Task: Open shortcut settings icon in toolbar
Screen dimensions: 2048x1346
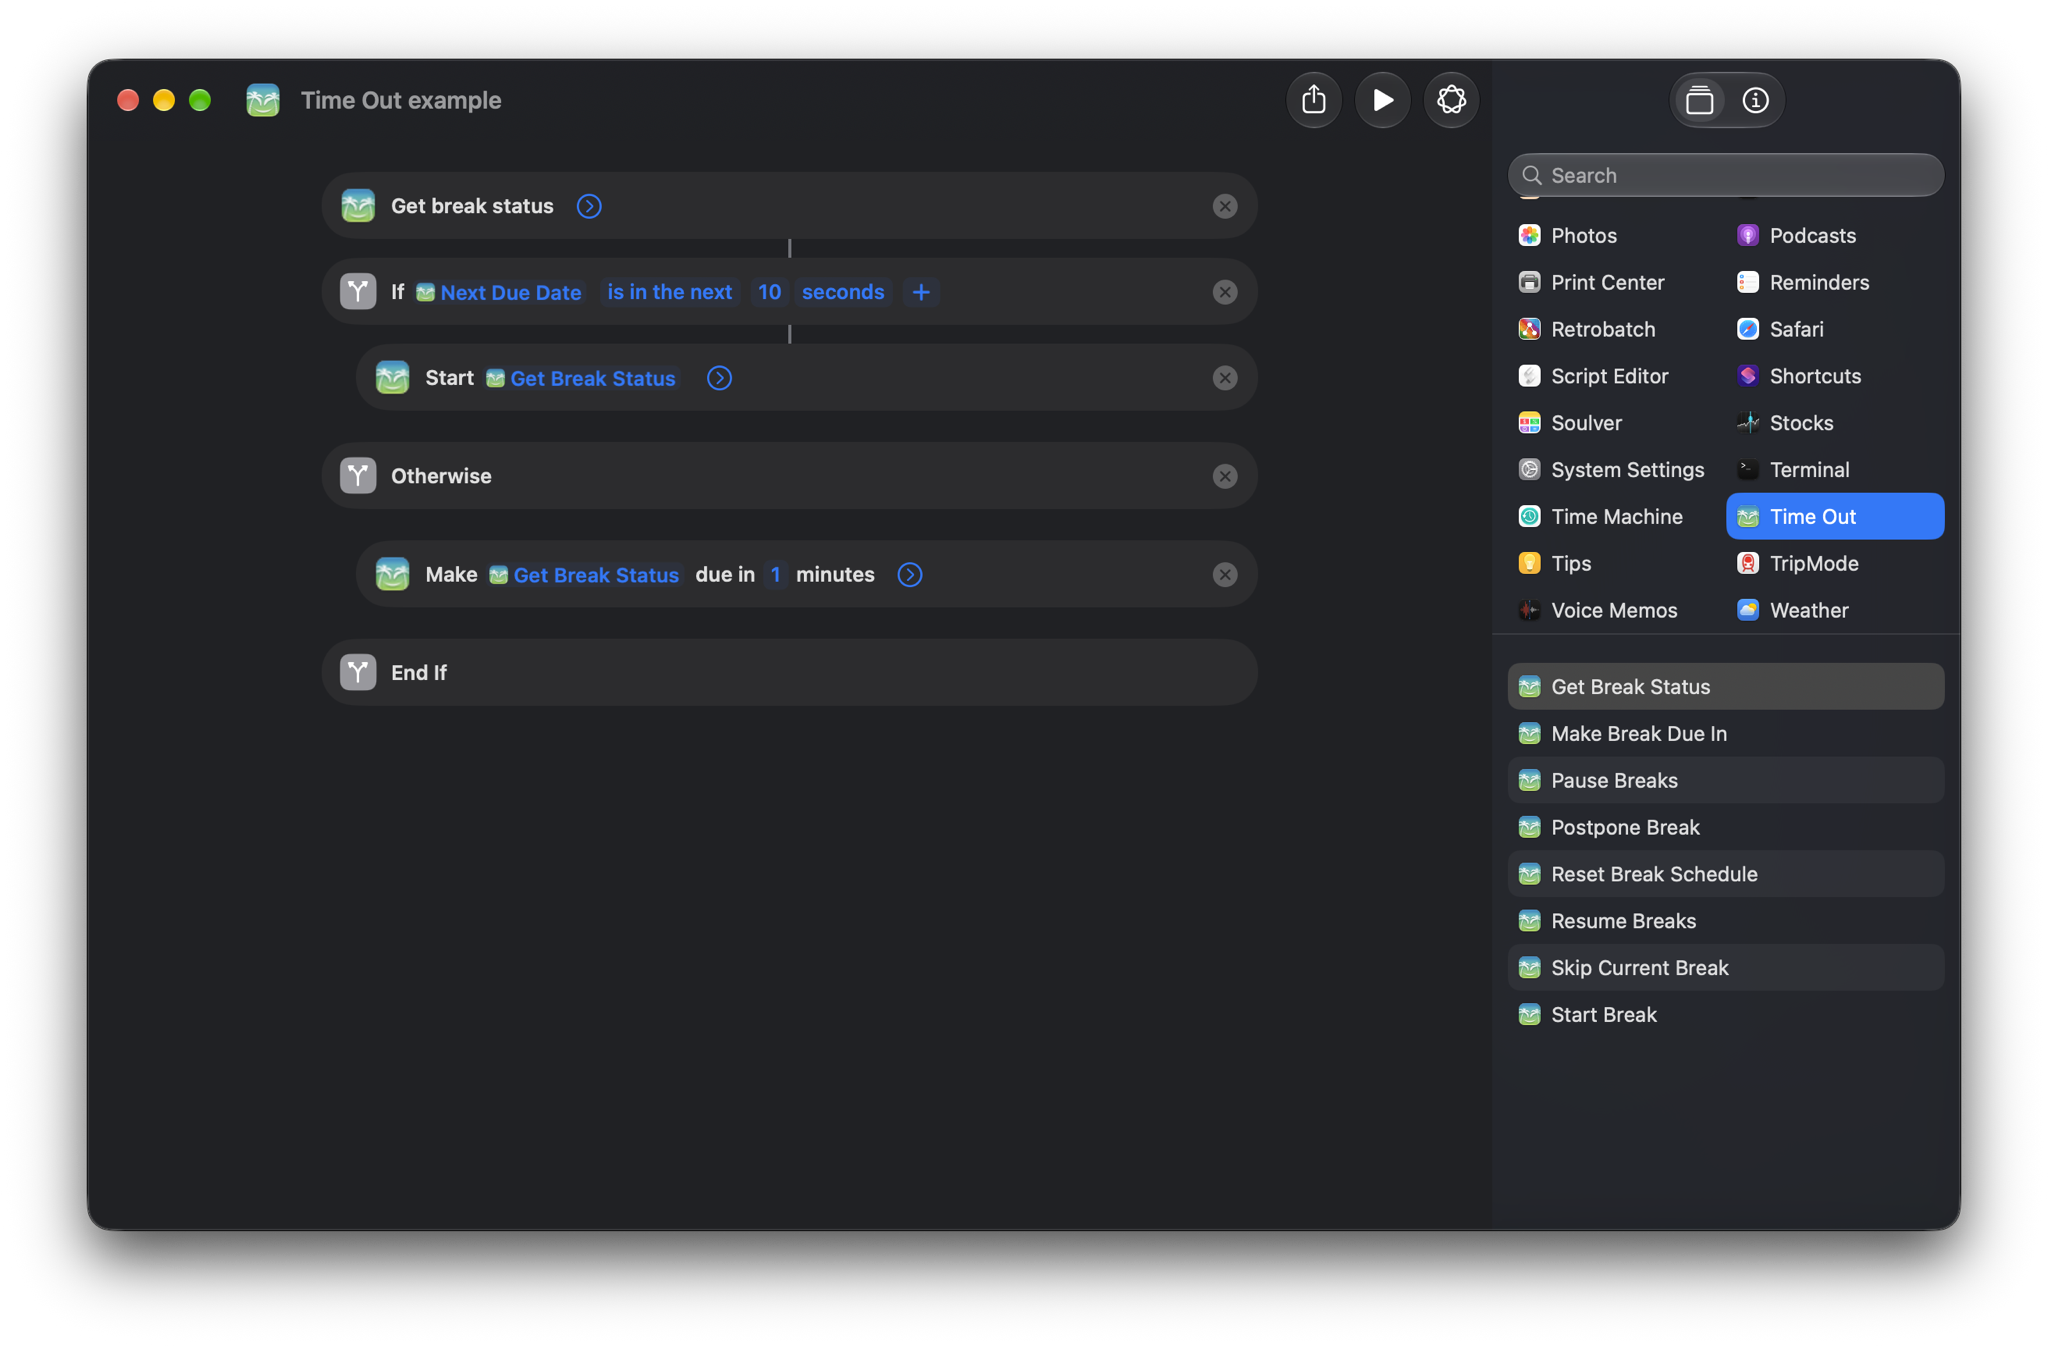Action: point(1451,100)
